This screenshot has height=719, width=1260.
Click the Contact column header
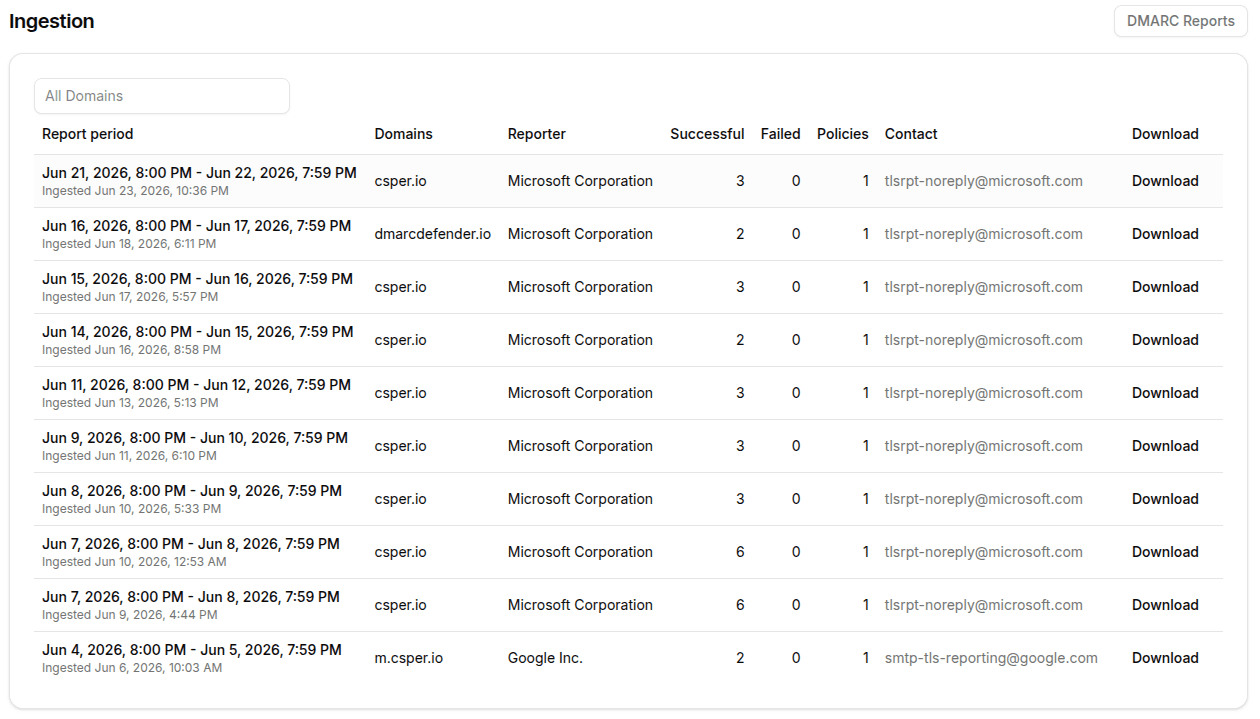click(x=911, y=134)
